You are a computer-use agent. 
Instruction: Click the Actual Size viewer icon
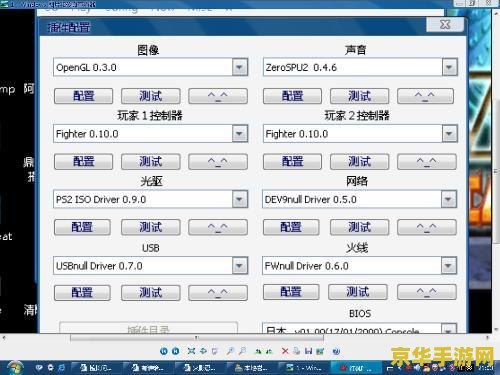(x=203, y=351)
